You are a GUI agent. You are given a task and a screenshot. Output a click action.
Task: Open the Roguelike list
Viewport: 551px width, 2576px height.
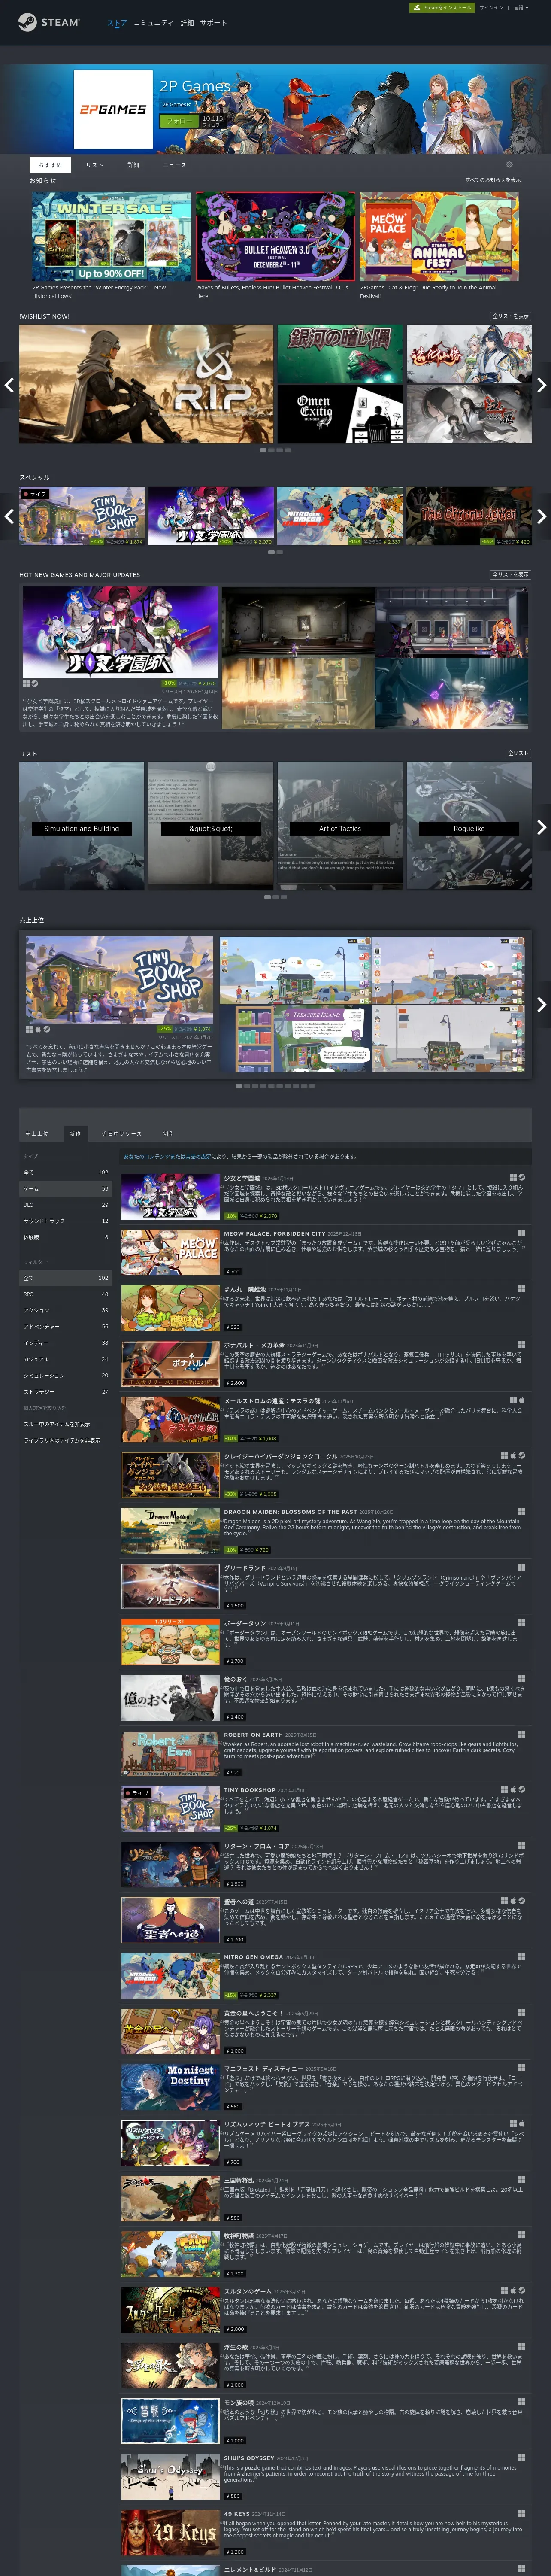click(x=469, y=826)
